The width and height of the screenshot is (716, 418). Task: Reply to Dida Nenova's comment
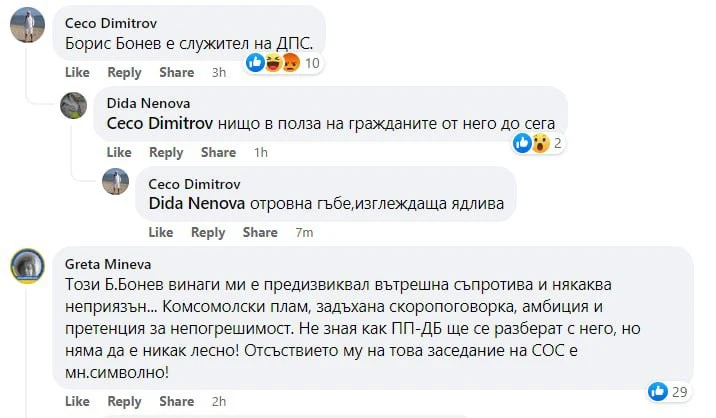(166, 152)
